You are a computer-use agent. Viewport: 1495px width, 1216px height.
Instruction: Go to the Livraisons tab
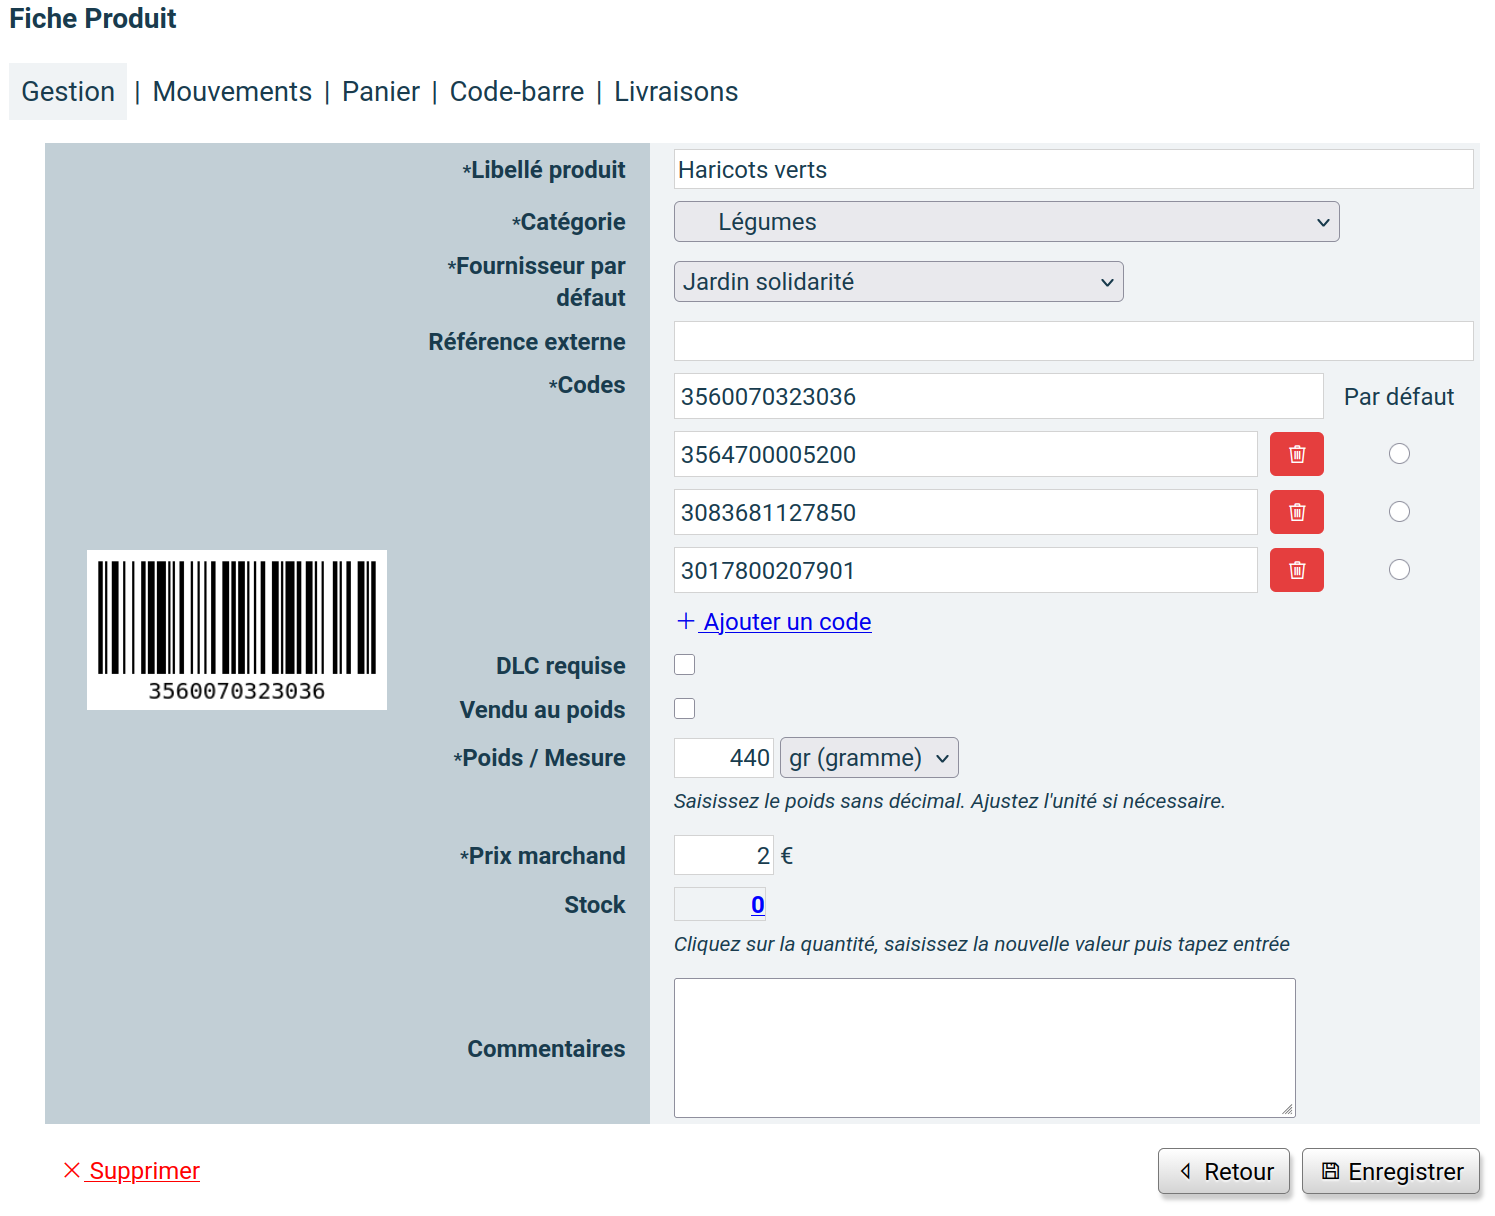(x=676, y=92)
